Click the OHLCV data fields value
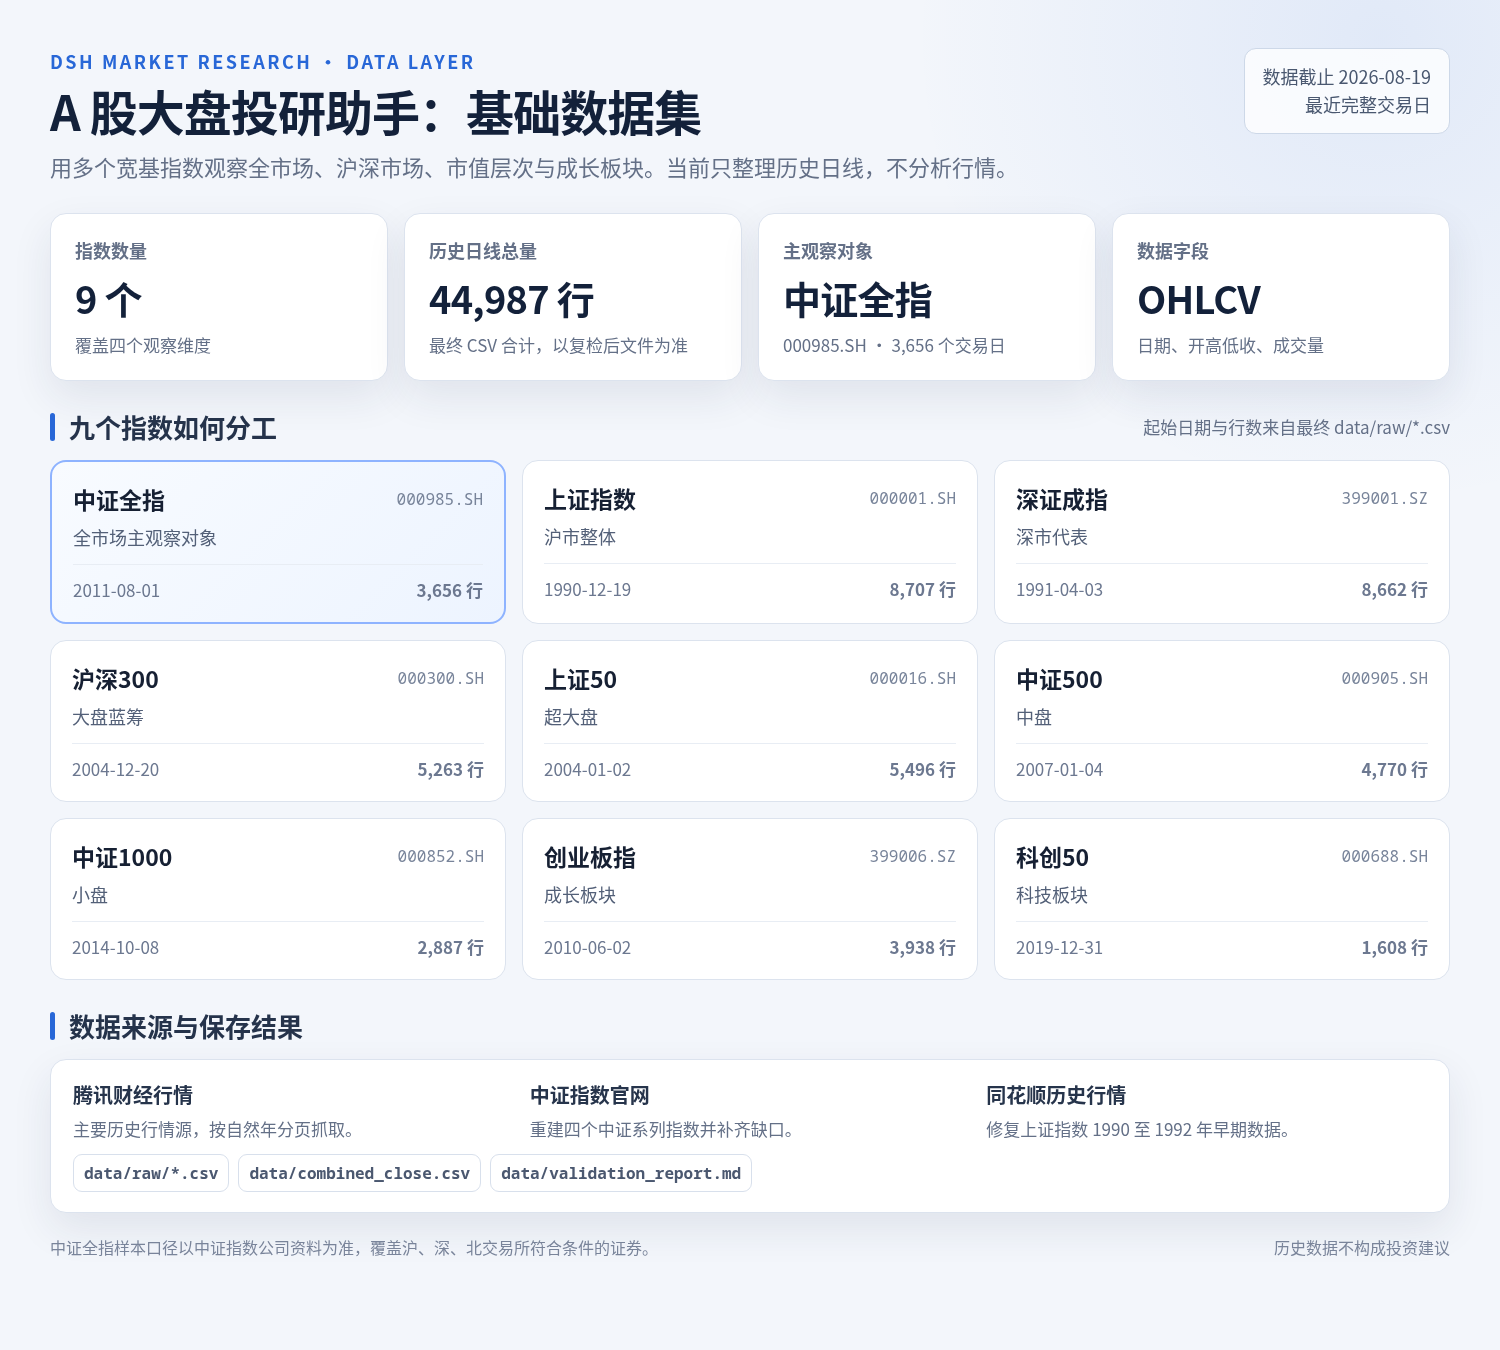Screen dimensions: 1500x1350 point(1200,300)
